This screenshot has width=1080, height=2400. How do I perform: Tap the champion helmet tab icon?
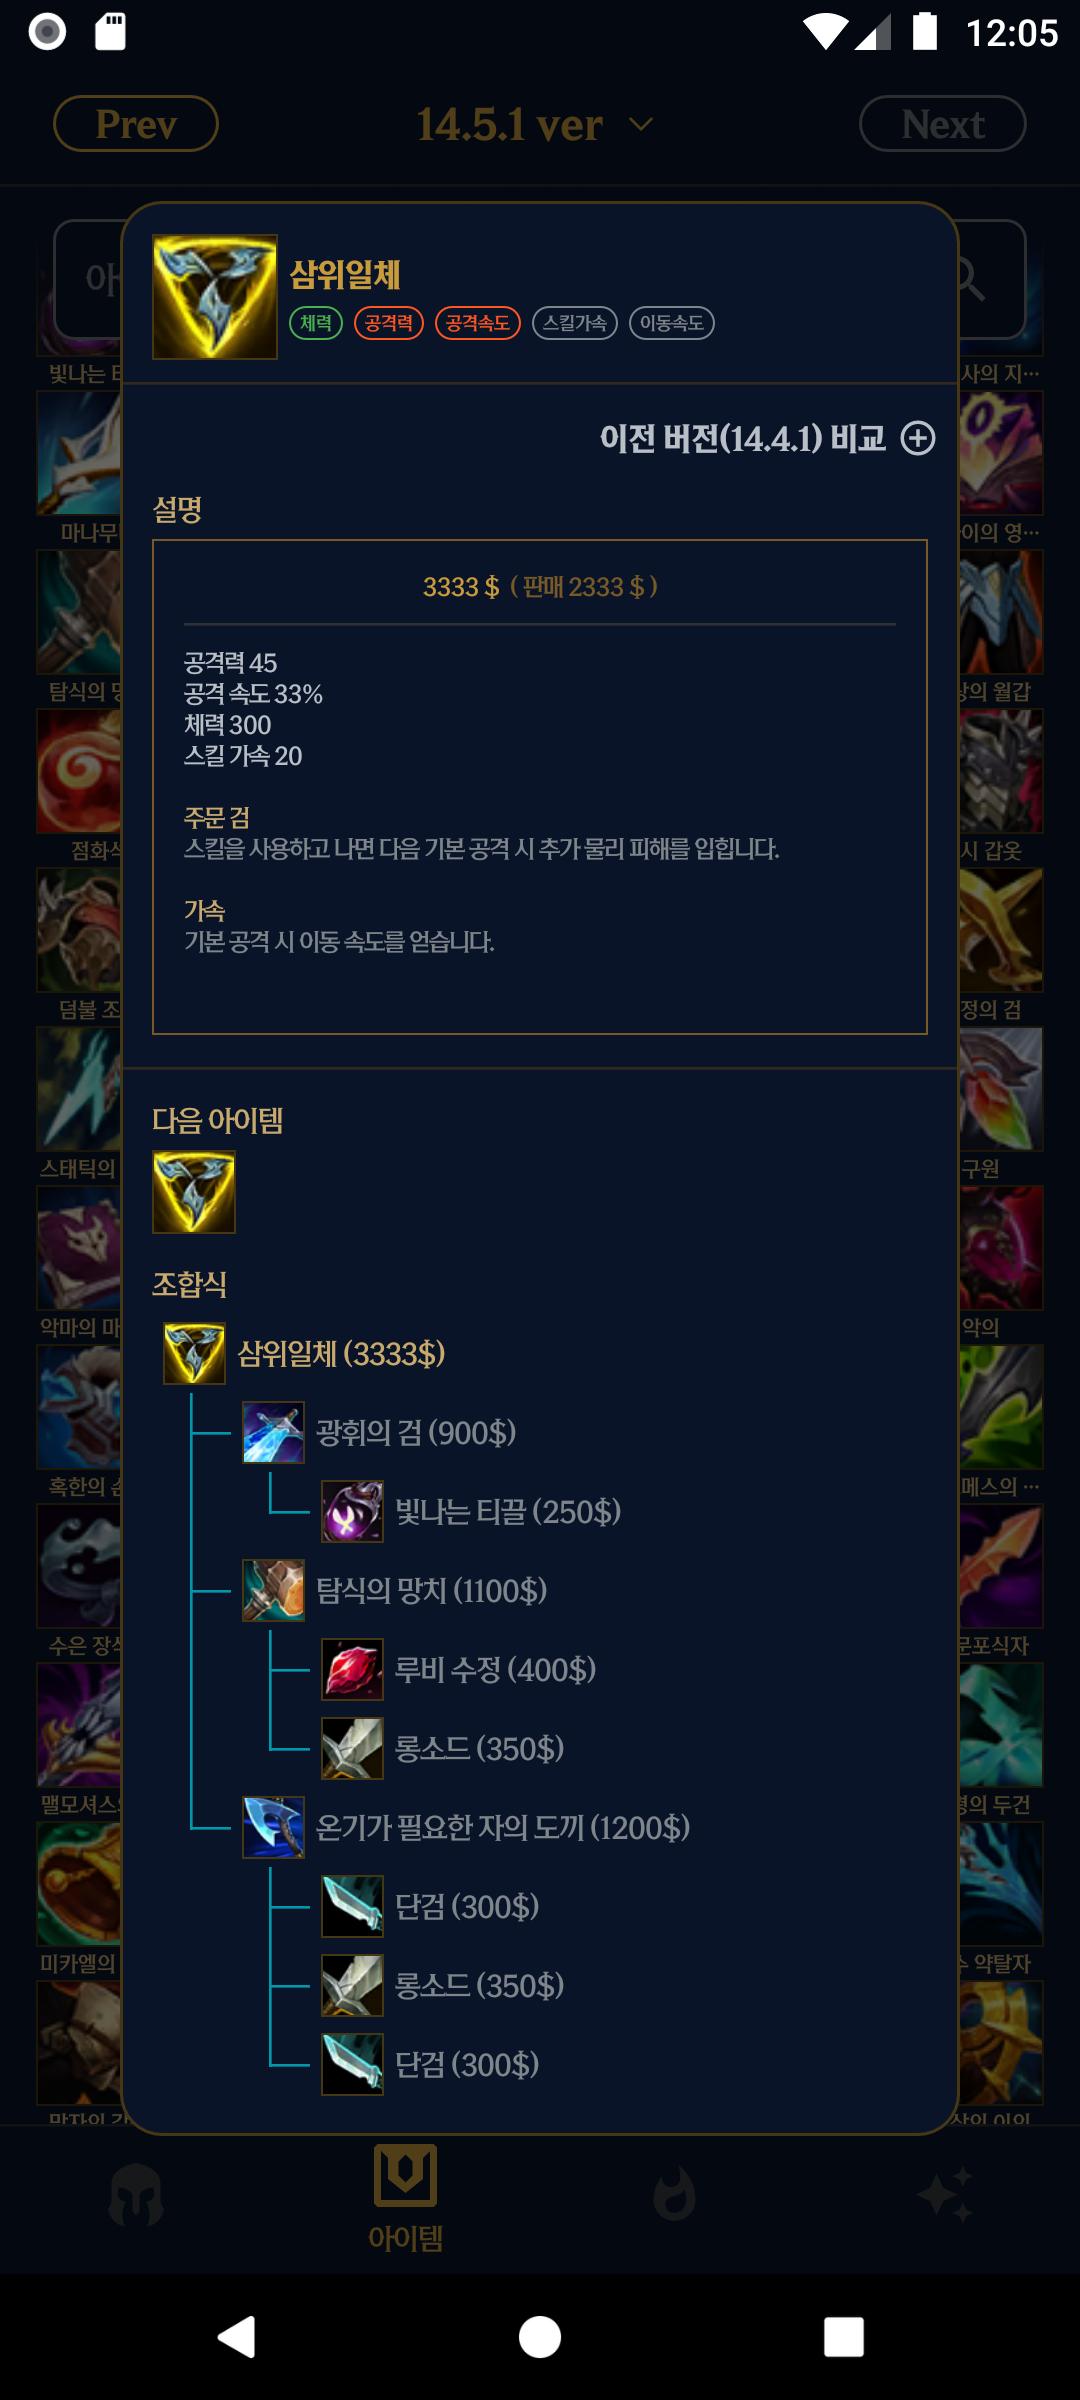coord(136,2195)
